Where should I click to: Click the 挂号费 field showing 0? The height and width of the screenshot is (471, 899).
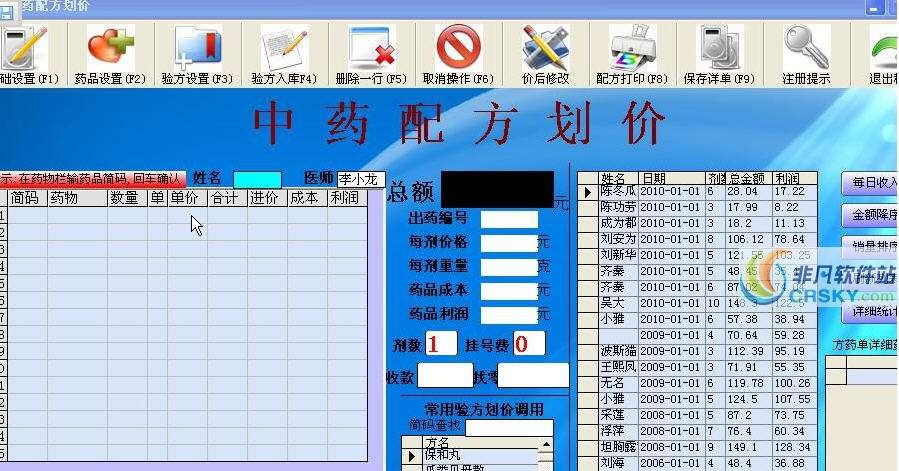(529, 344)
